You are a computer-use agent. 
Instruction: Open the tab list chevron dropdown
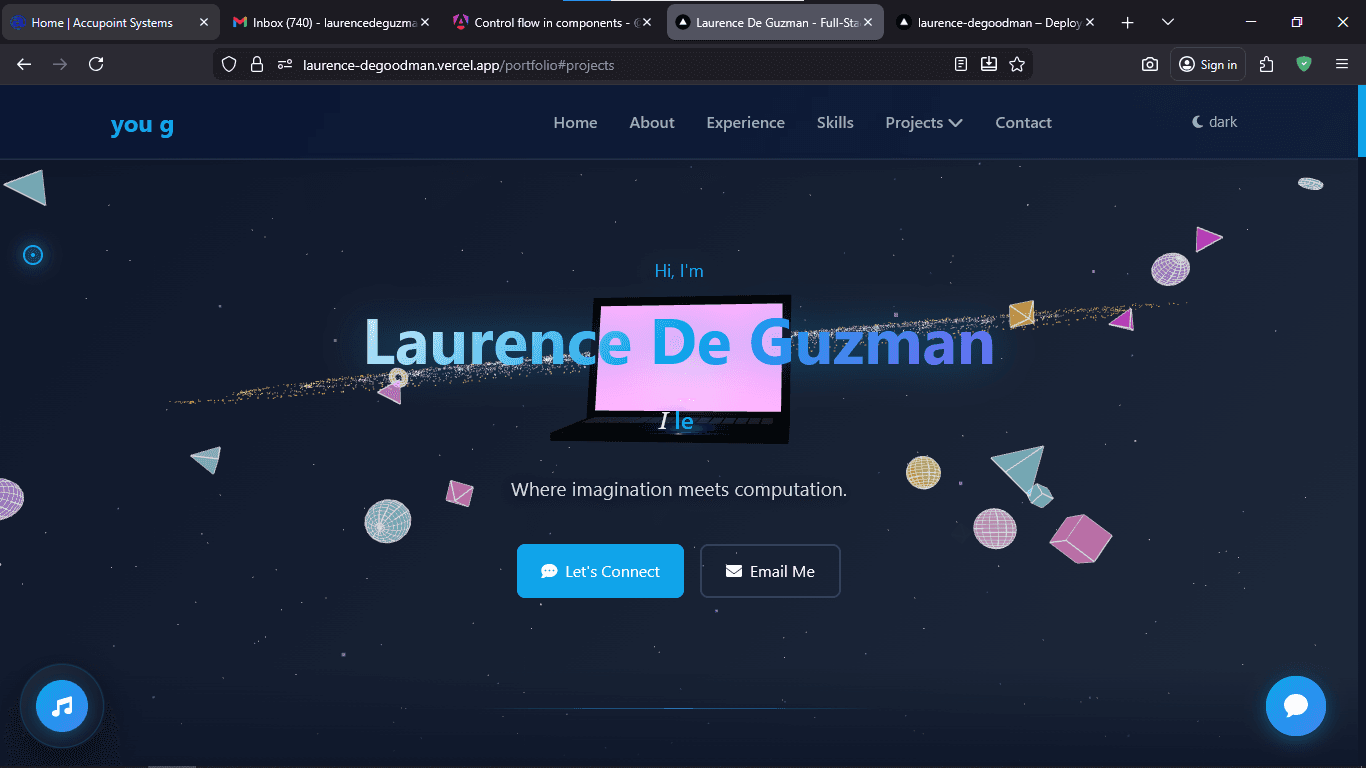pos(1167,21)
